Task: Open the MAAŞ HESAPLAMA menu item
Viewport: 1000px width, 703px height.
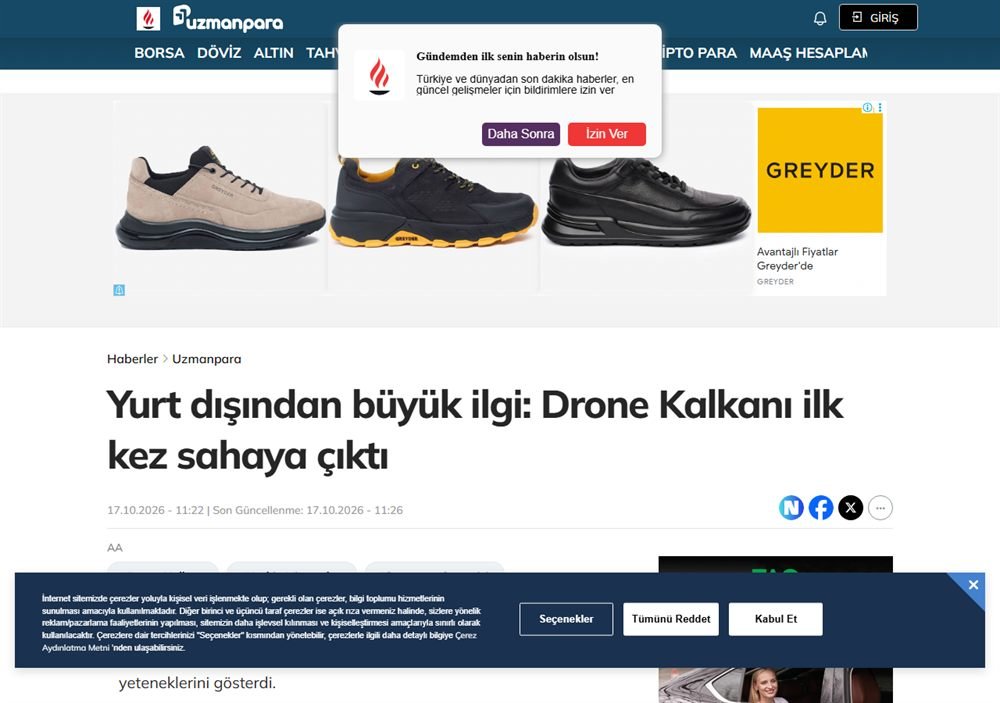Action: [x=808, y=53]
